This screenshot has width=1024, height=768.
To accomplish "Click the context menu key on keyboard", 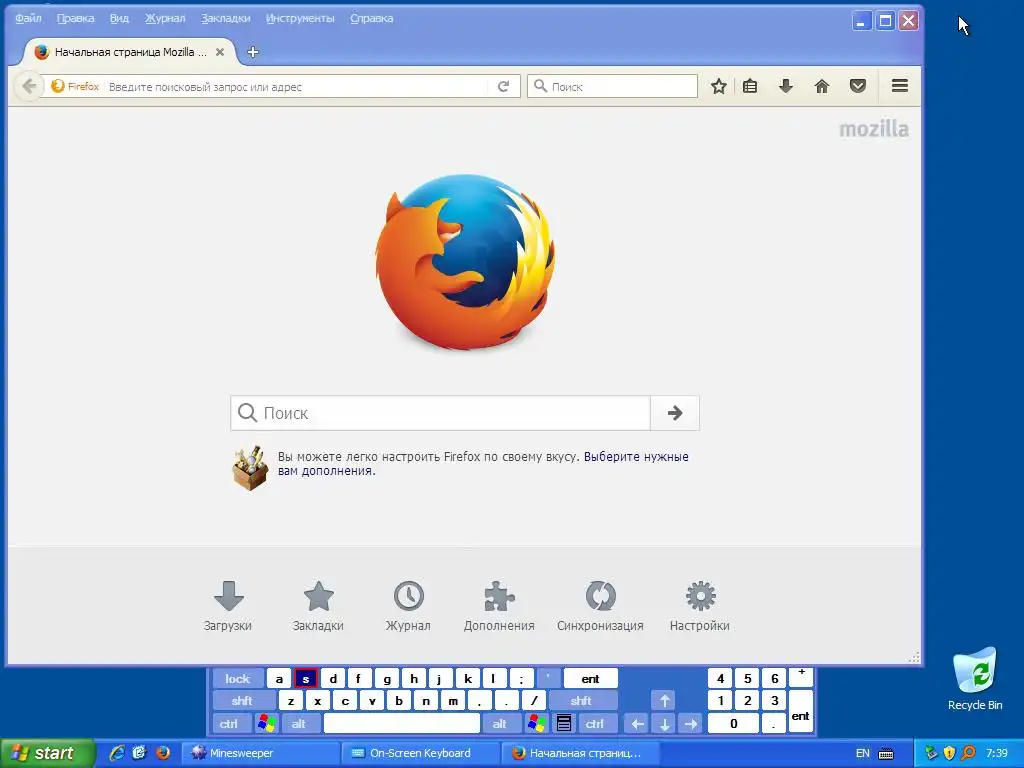I will click(x=564, y=724).
